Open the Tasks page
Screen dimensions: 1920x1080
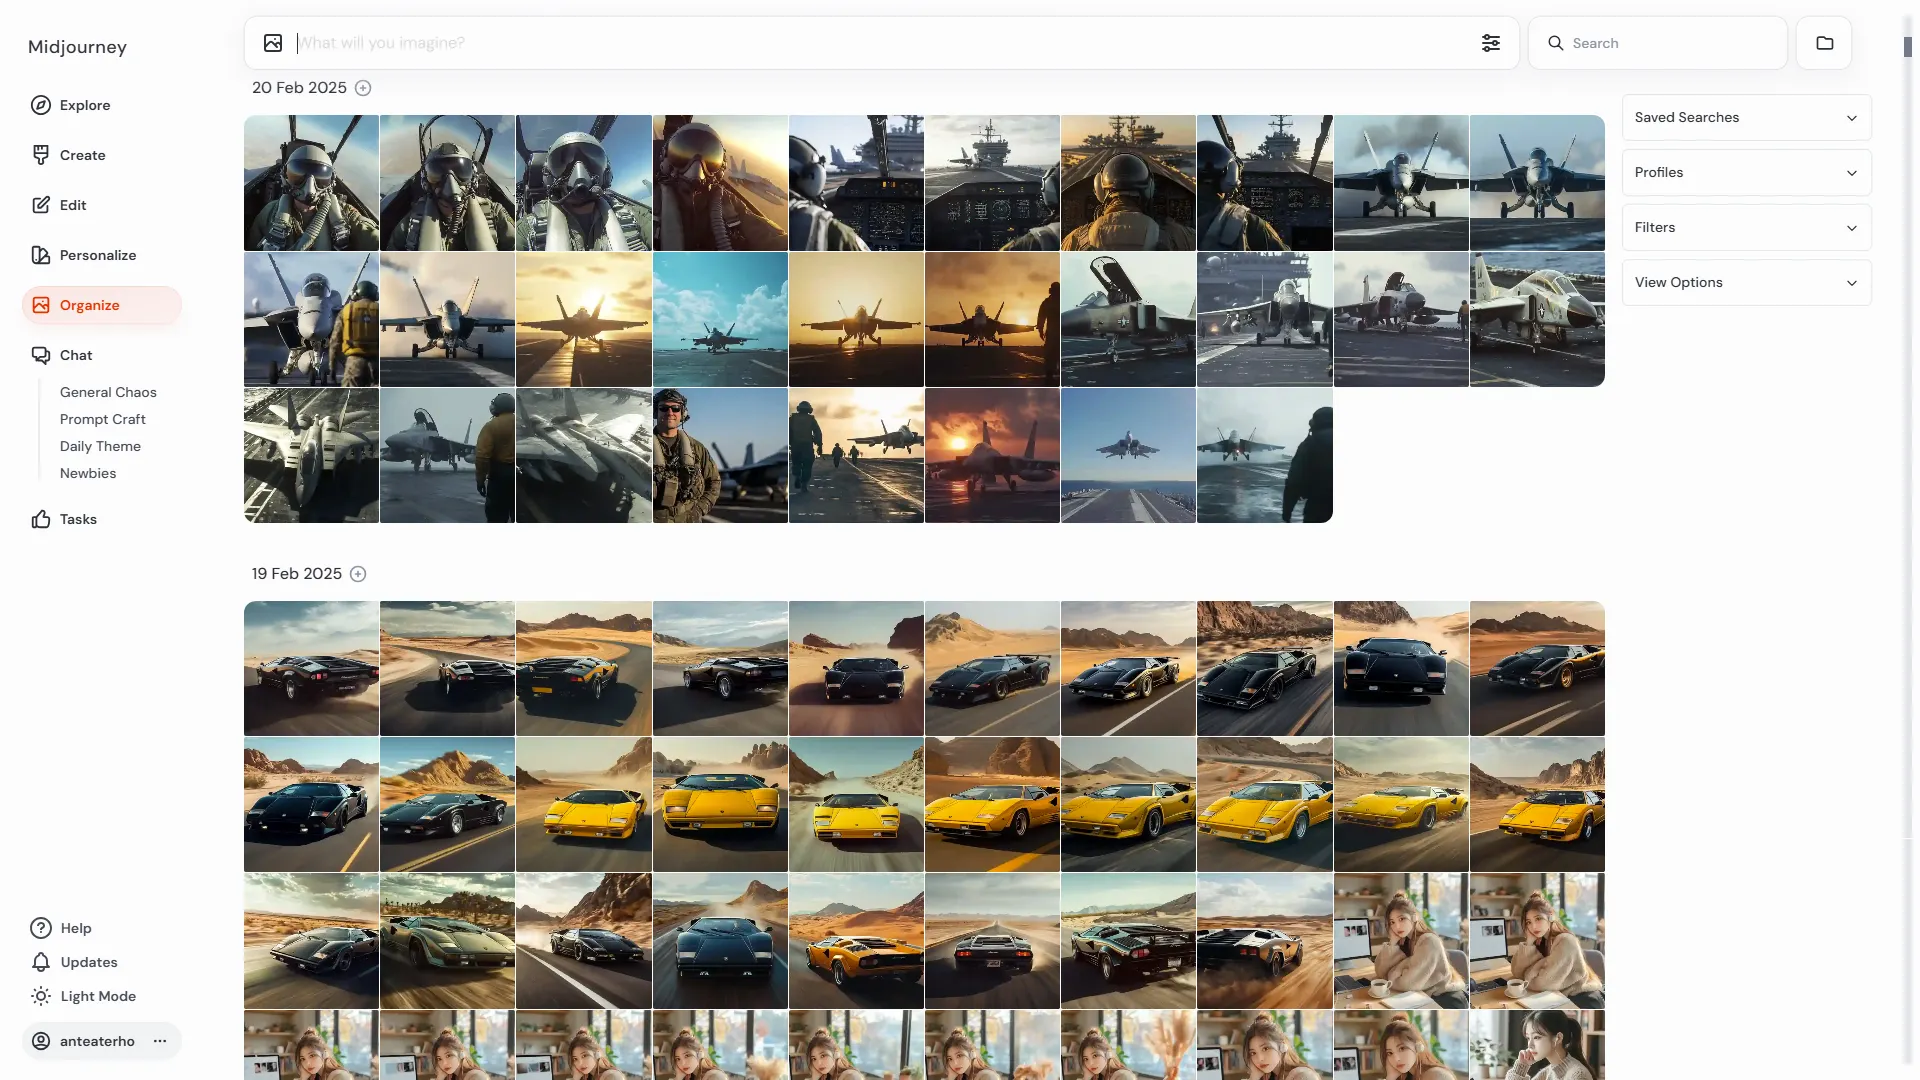(78, 519)
